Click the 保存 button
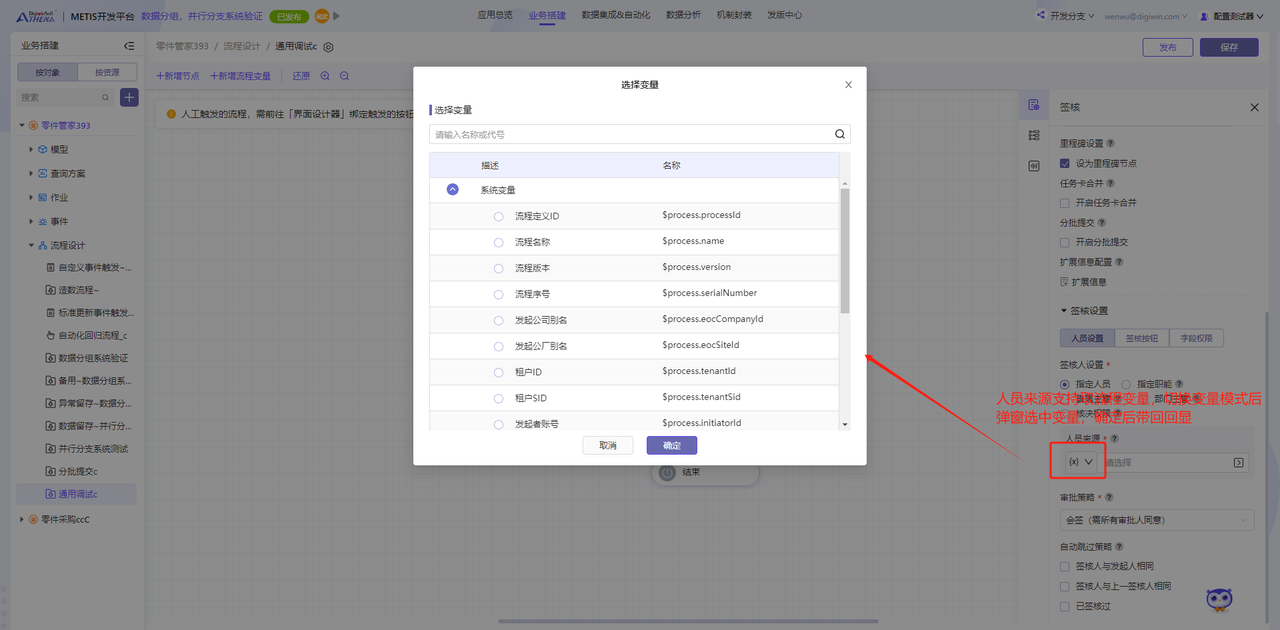Viewport: 1280px width, 630px height. pos(1229,47)
